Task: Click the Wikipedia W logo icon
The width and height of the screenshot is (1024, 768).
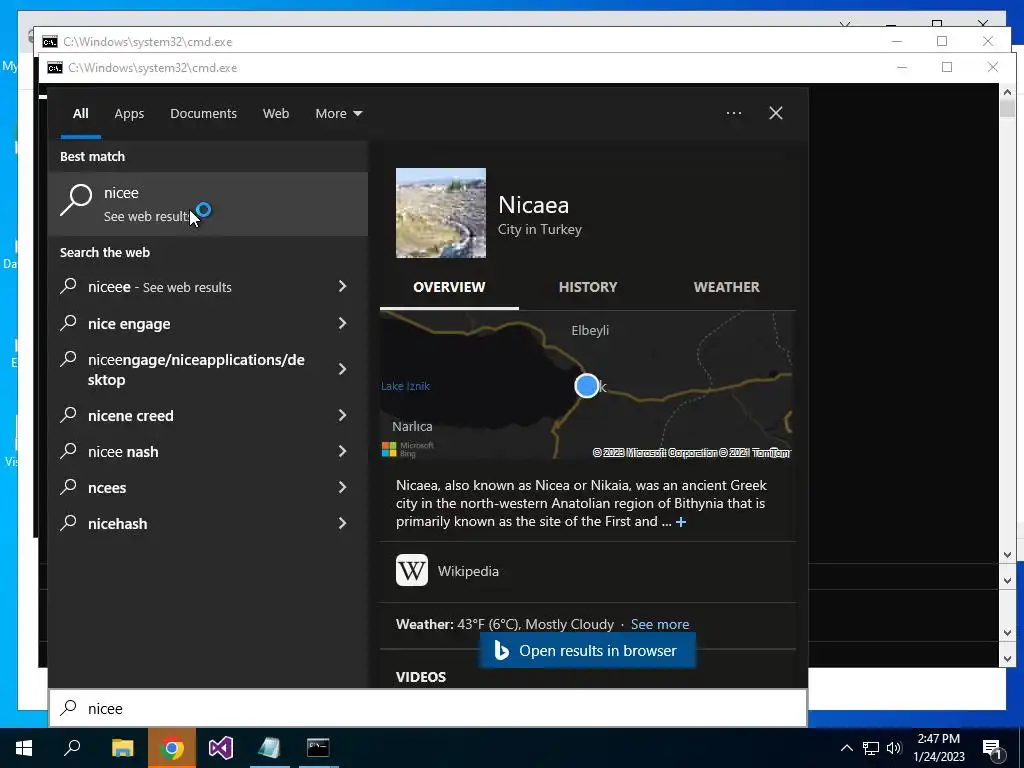Action: (412, 570)
